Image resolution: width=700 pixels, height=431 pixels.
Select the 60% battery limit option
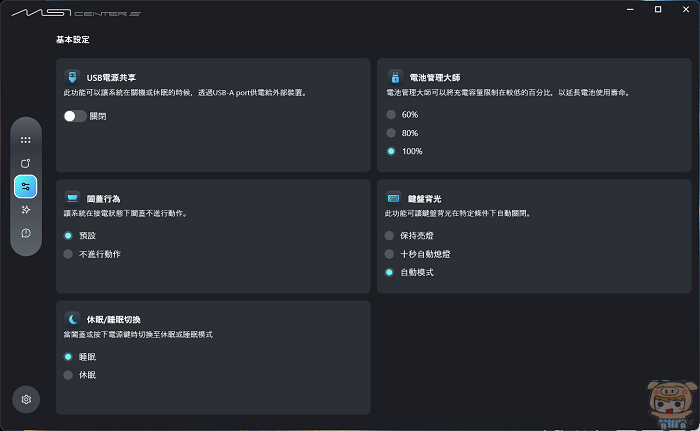pos(391,115)
